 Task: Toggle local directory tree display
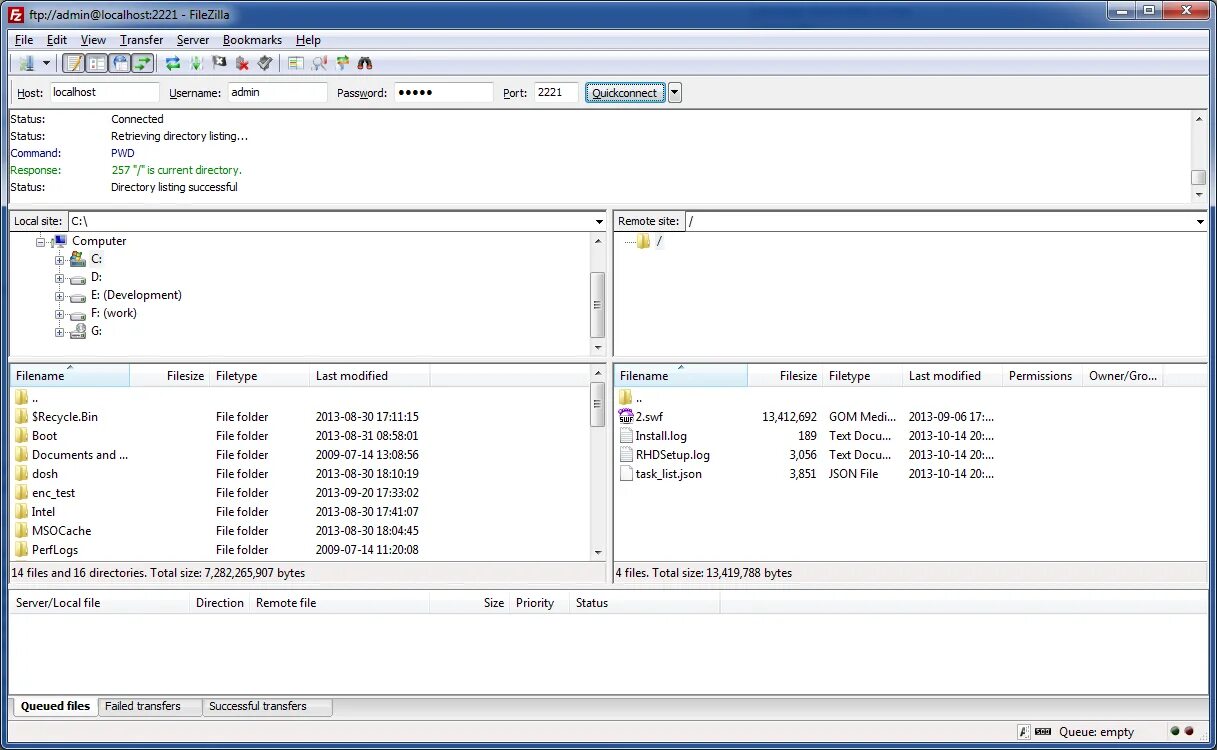pos(96,63)
